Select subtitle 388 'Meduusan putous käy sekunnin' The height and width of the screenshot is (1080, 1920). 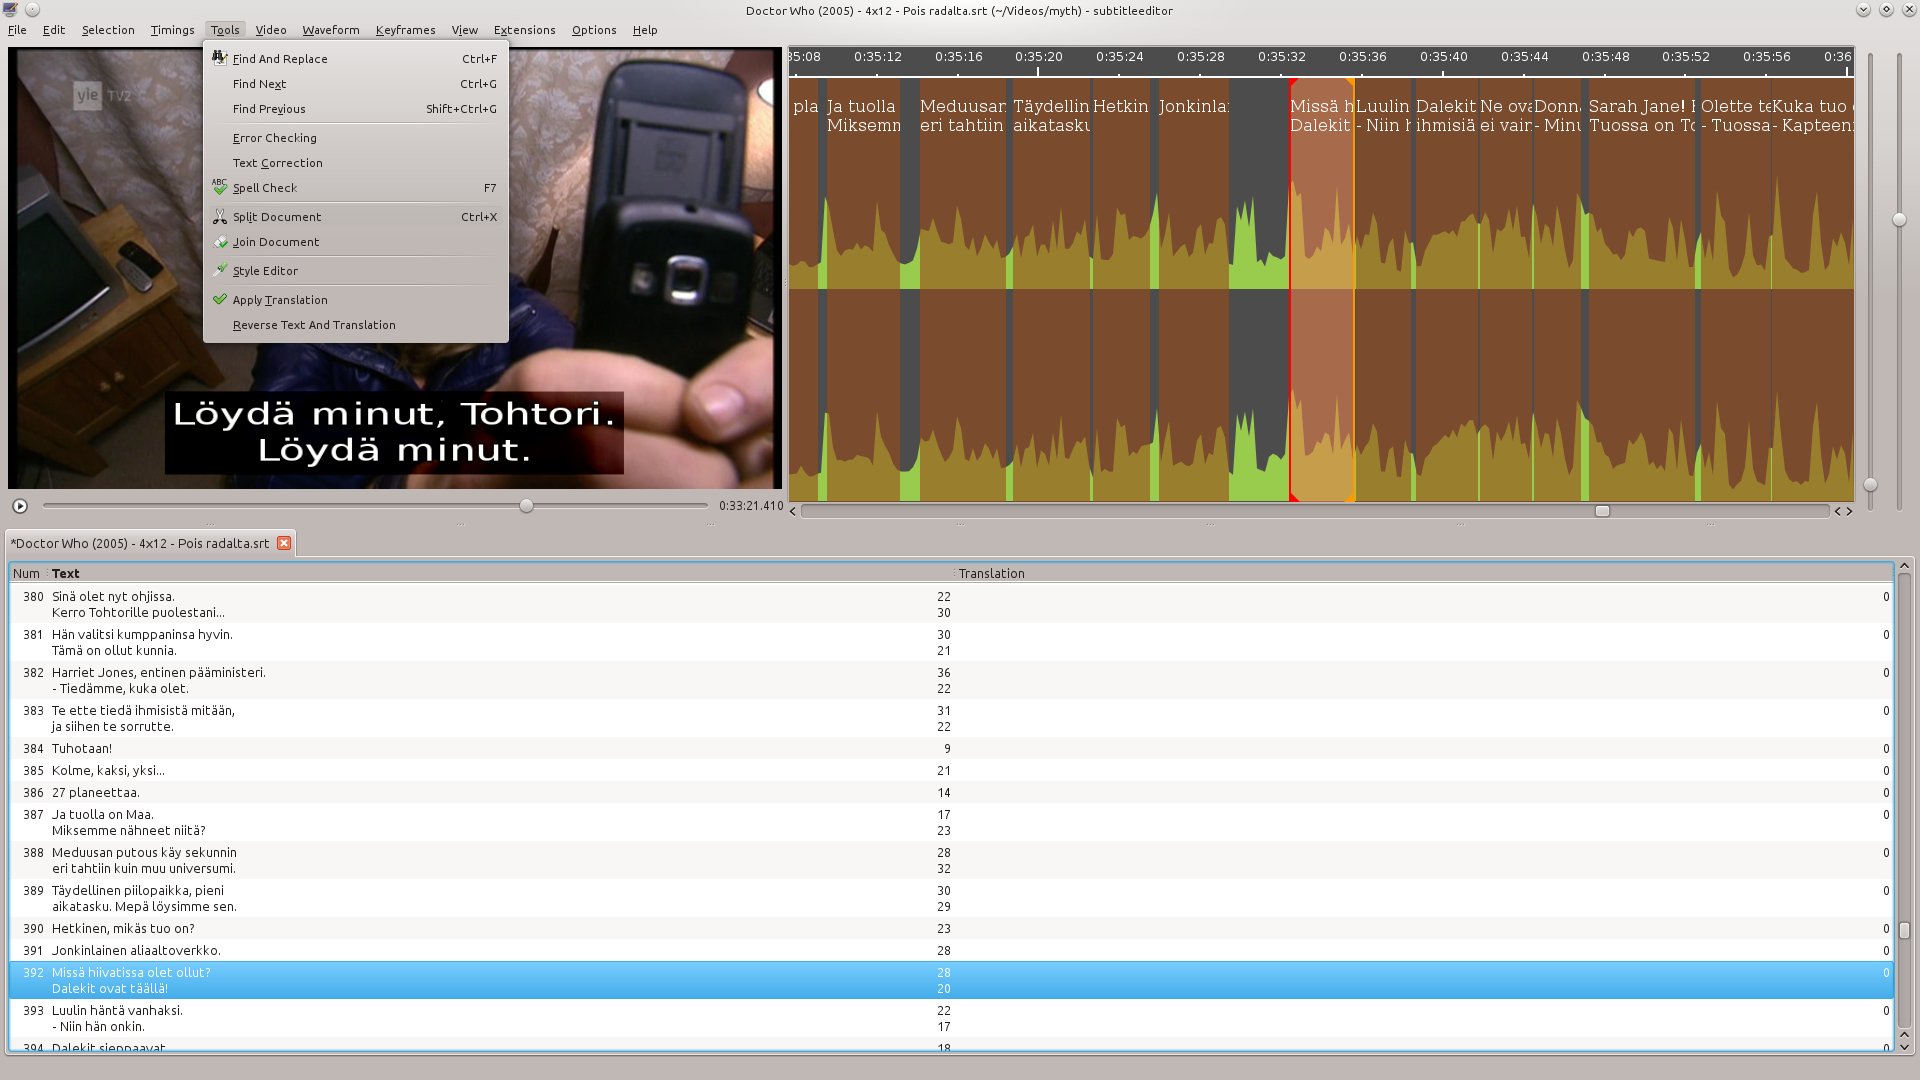point(951,860)
